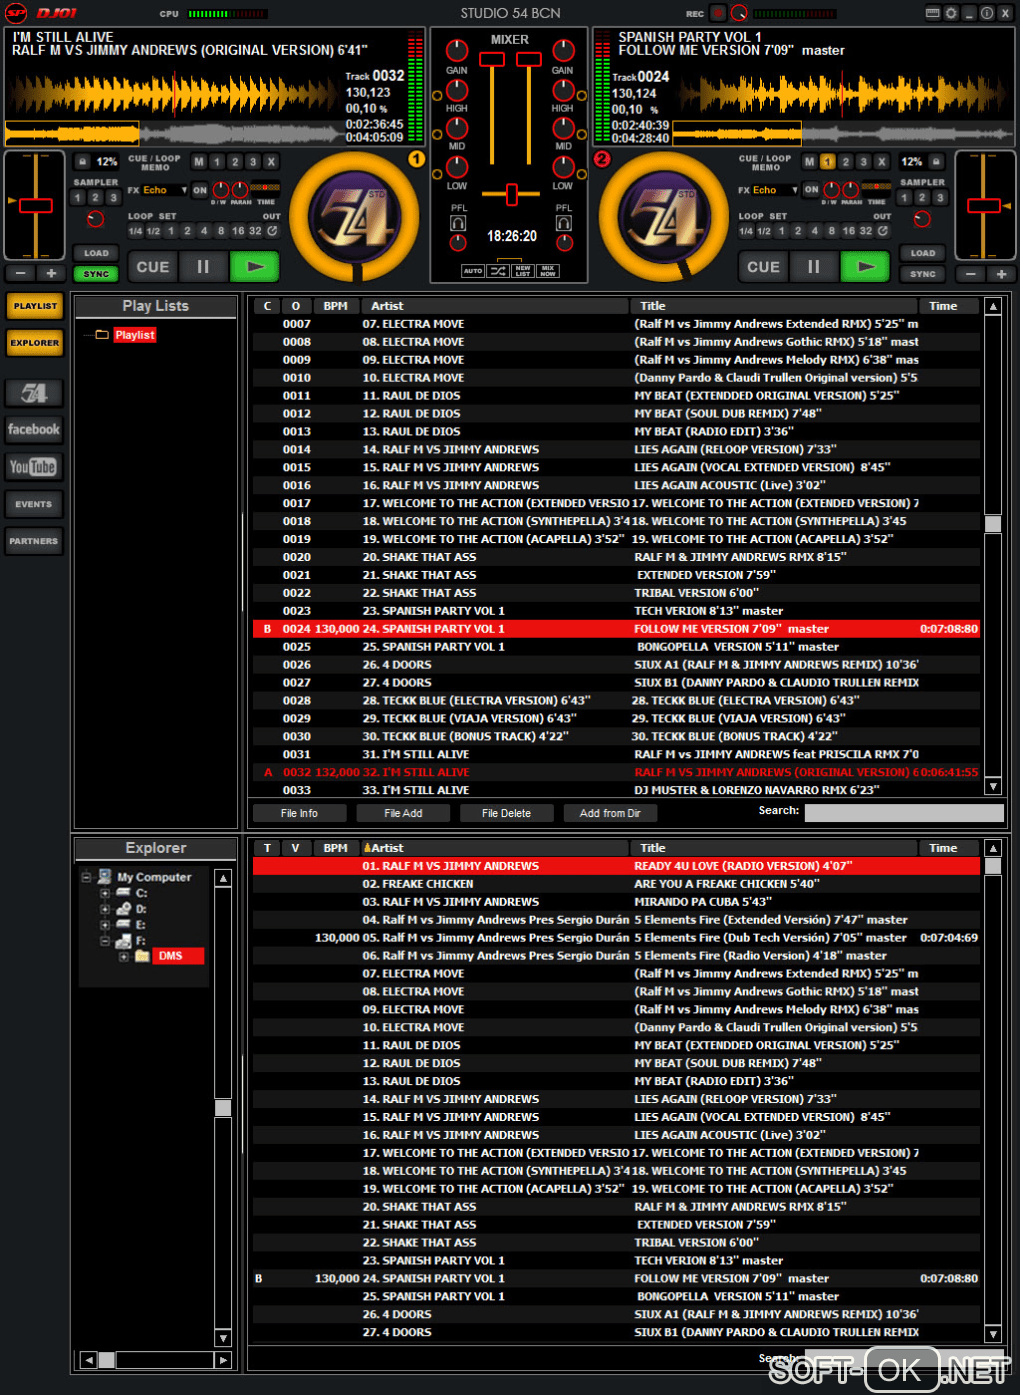Expand the D: drive node

(x=105, y=909)
